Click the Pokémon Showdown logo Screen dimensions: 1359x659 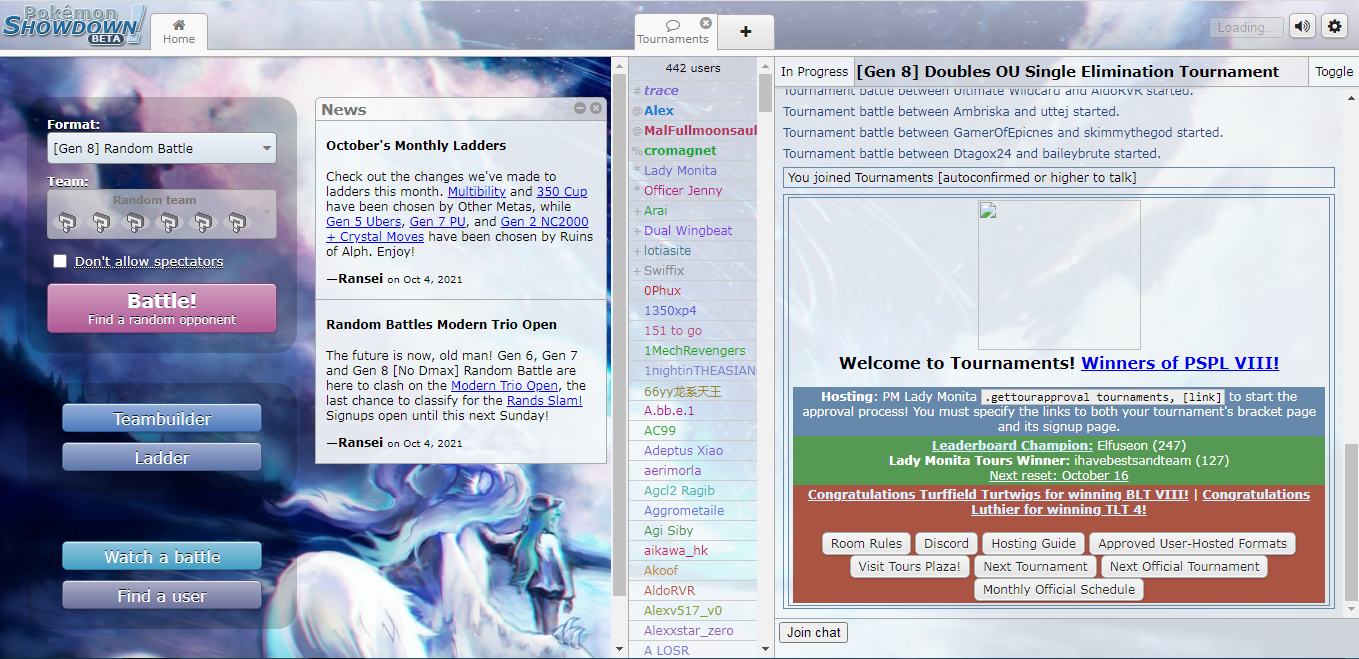tap(74, 25)
